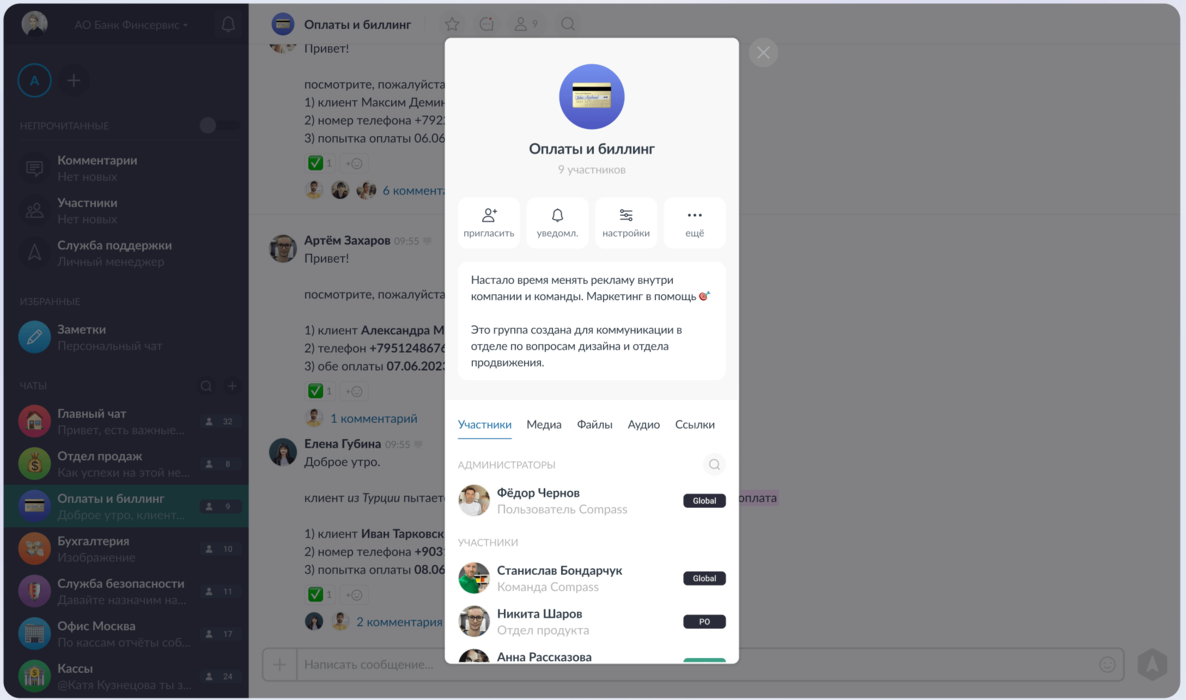Image resolution: width=1186 pixels, height=700 pixels.
Task: Click the Написать сообщение input field
Action: click(x=696, y=664)
